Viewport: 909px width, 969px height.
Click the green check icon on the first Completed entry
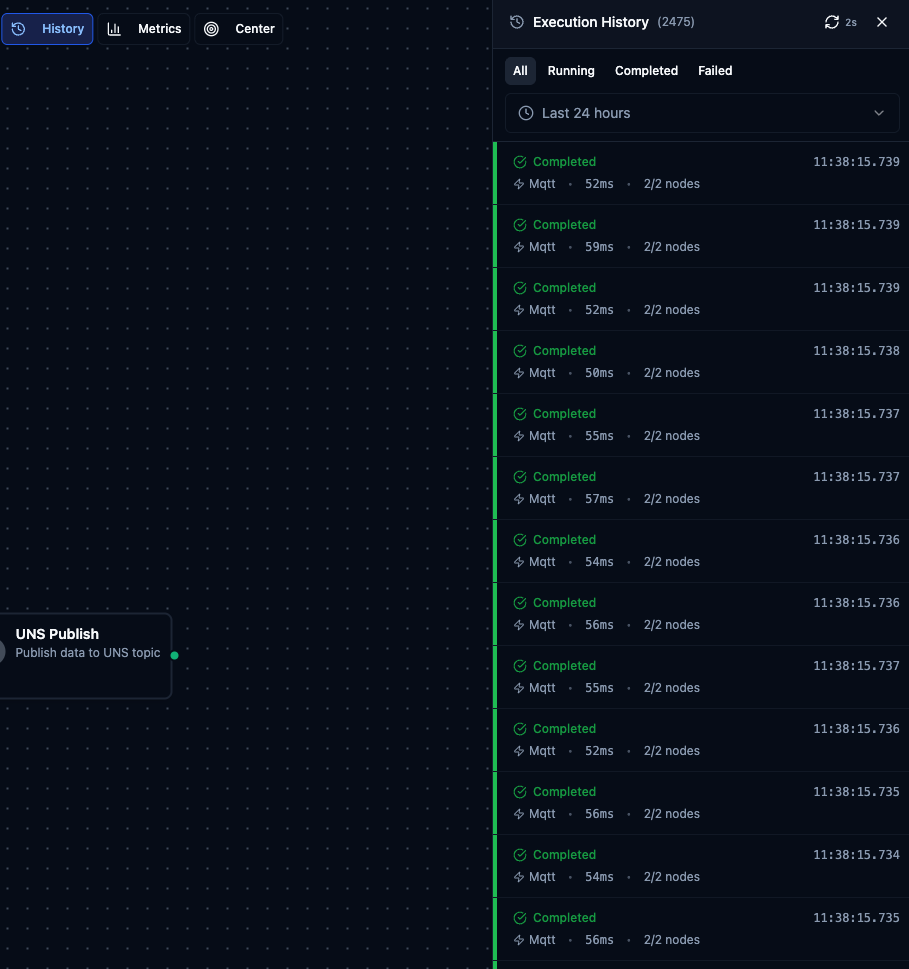520,161
